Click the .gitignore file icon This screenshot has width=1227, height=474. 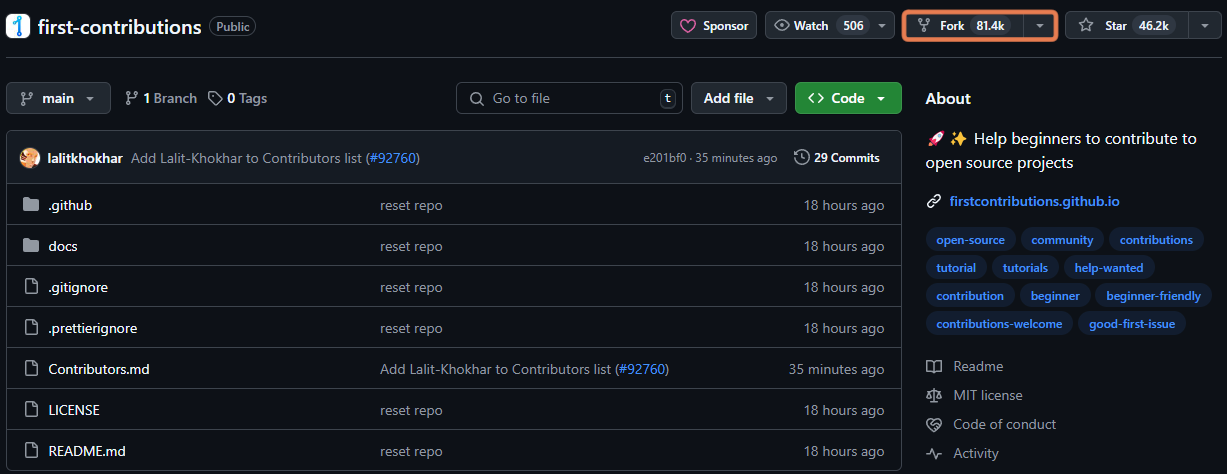tap(31, 287)
